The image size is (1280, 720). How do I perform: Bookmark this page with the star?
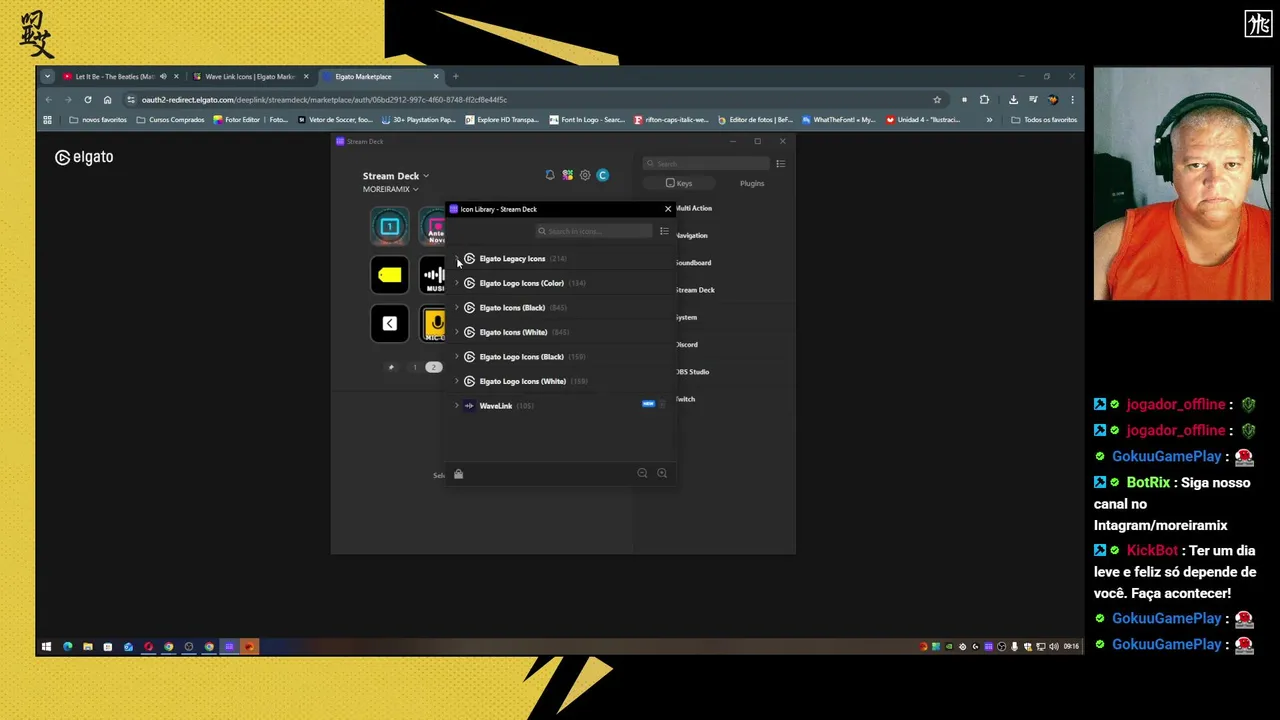[x=937, y=100]
